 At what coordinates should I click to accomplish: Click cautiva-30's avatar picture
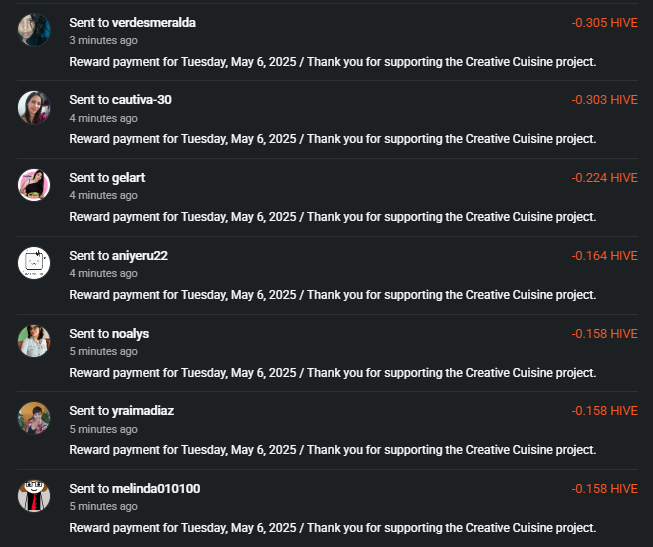click(34, 107)
